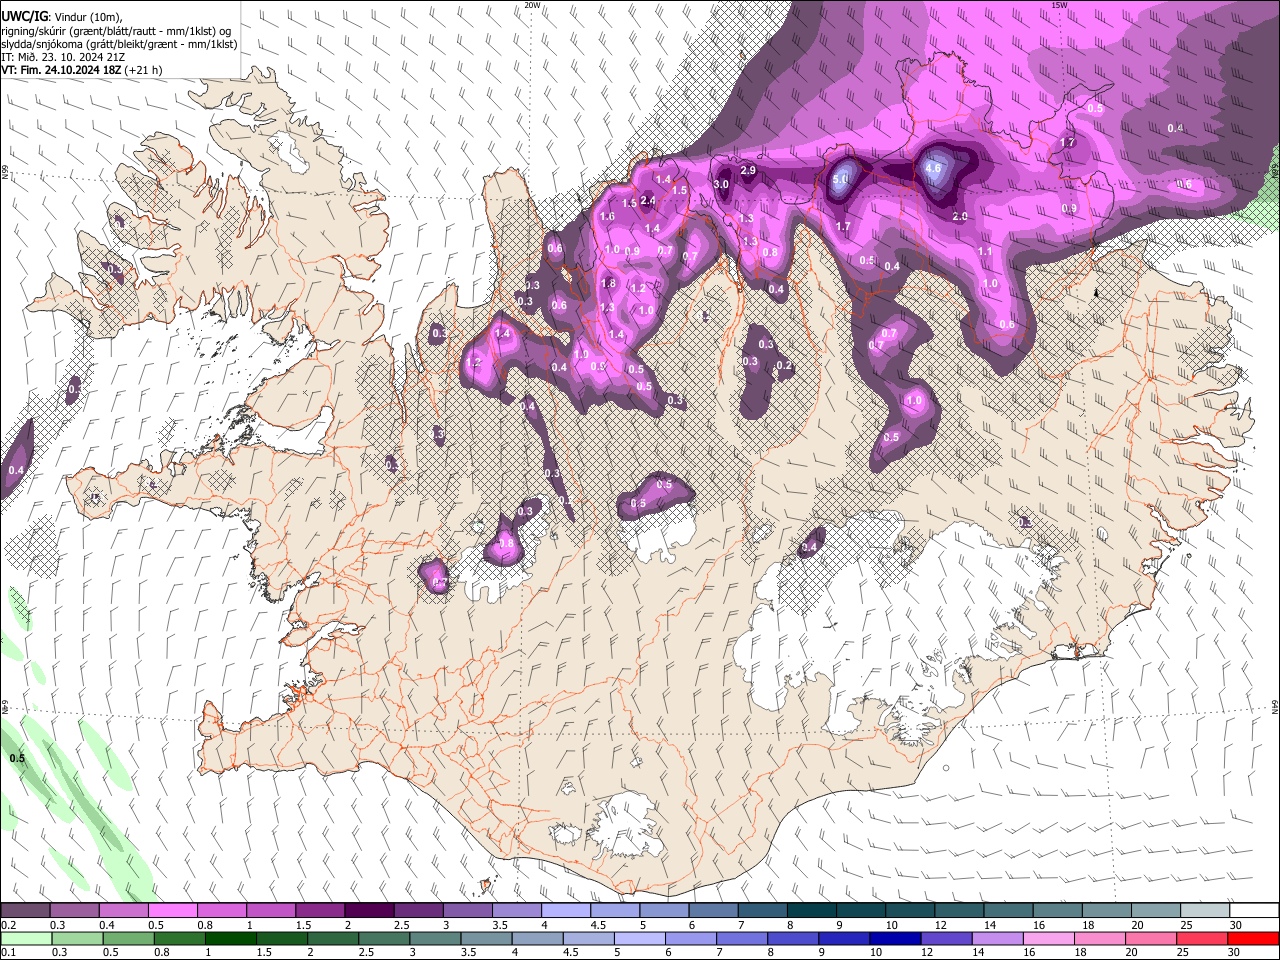Screen dimensions: 1280x960
Task: Click the 0.4 label under the upper legend row
Action: tap(106, 925)
